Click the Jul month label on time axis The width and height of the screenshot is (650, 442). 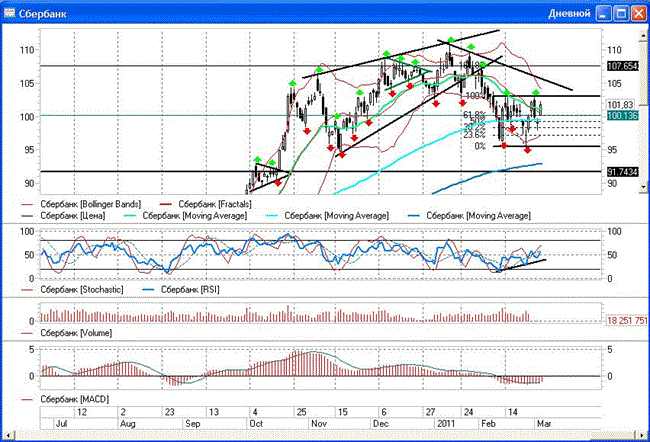(61, 424)
